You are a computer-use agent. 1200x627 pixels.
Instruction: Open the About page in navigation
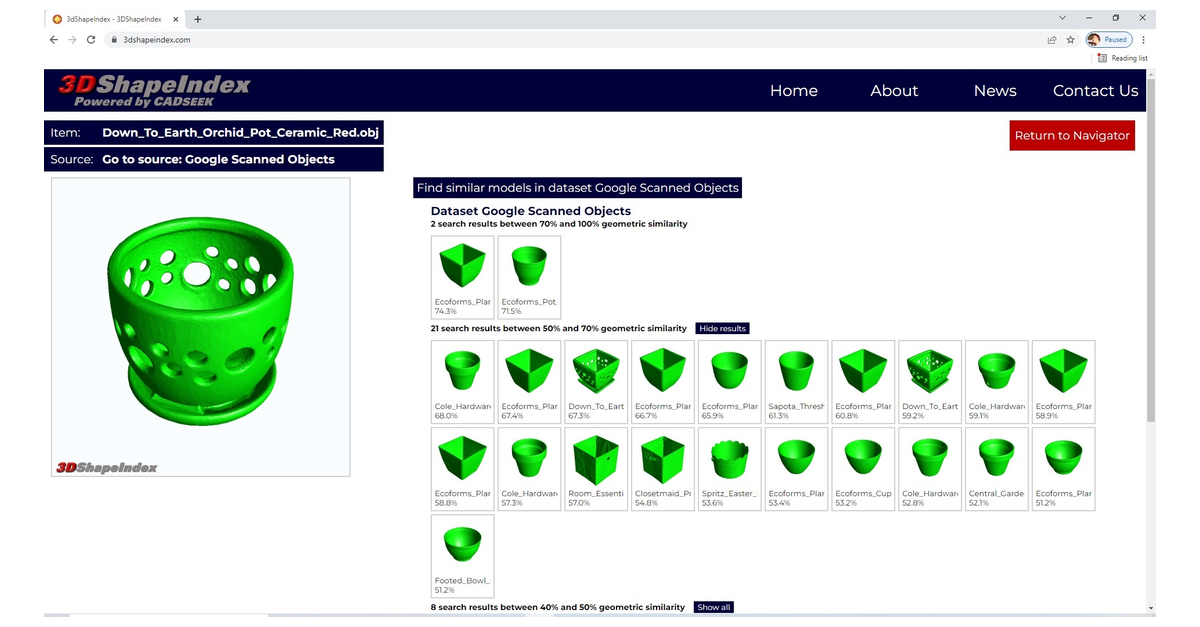893,91
